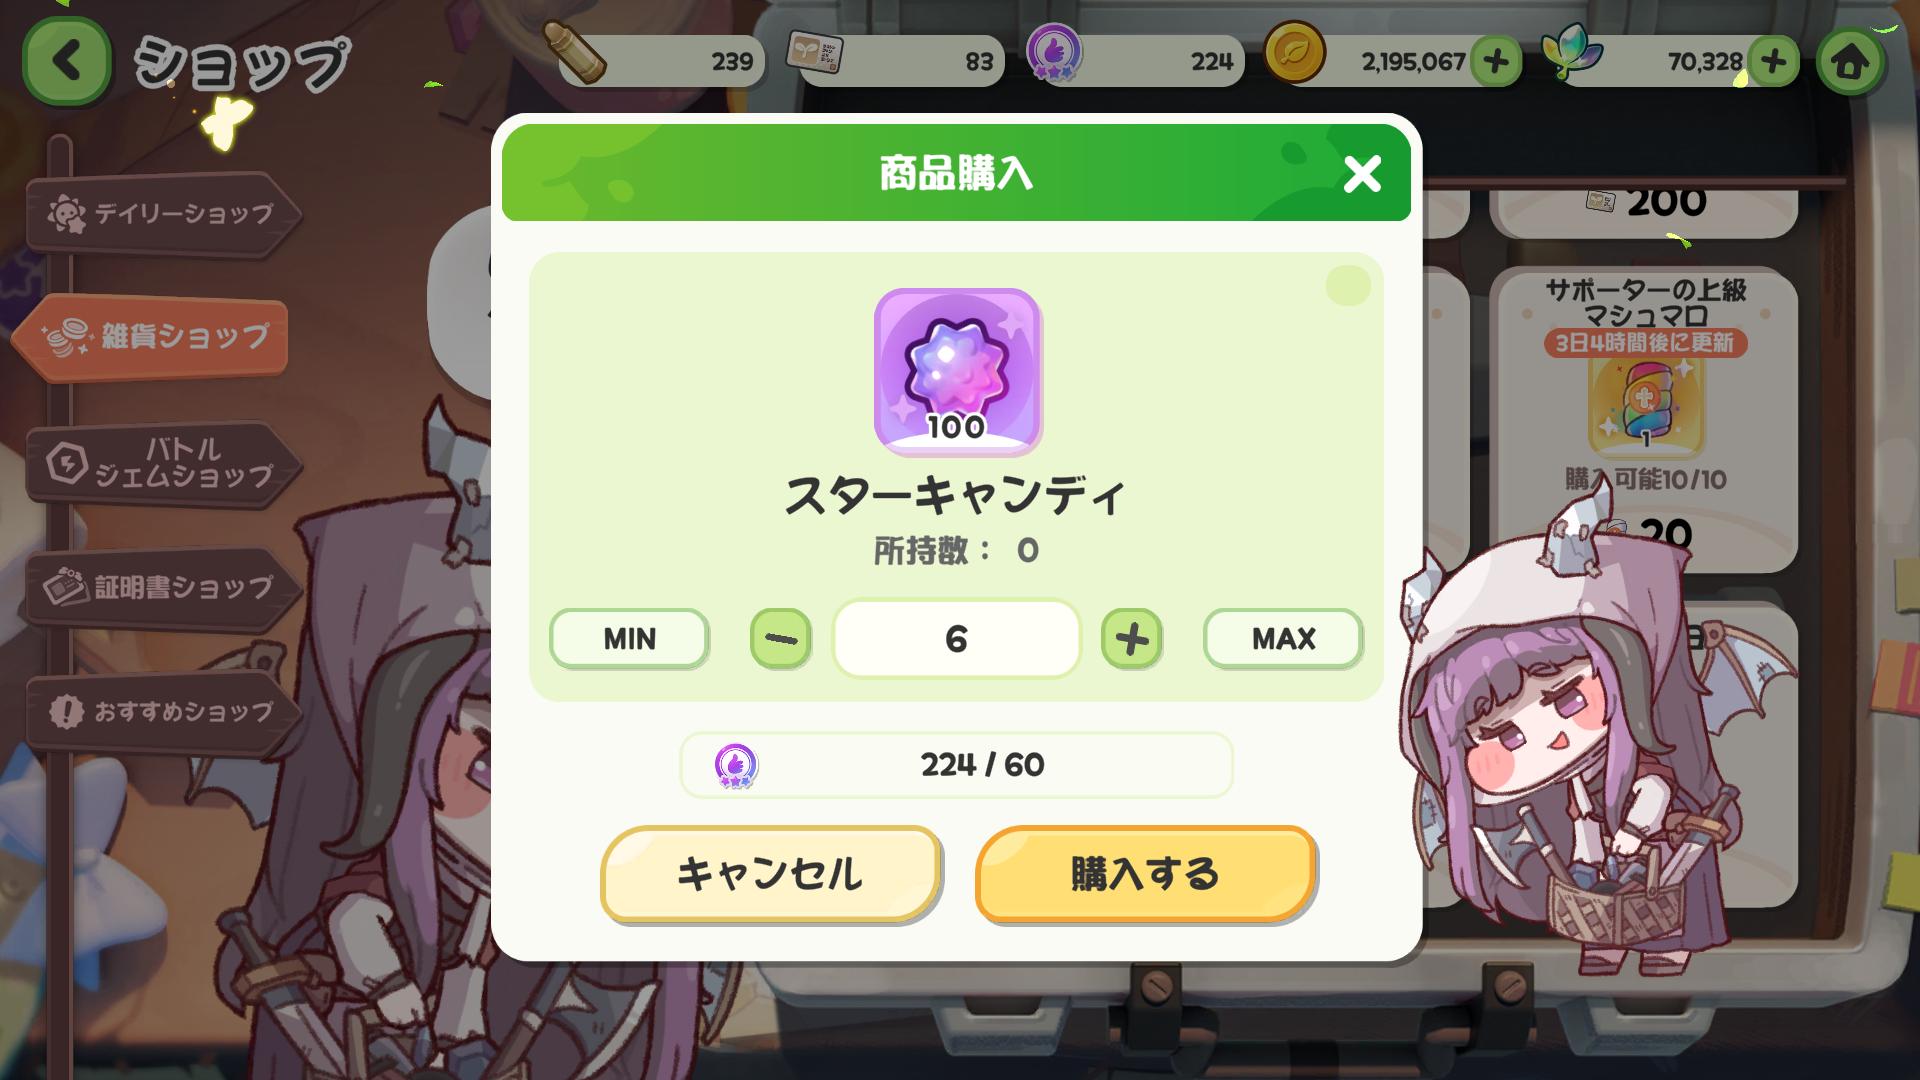Open the デイリーショップ tab
This screenshot has height=1080, width=1920.
(162, 214)
